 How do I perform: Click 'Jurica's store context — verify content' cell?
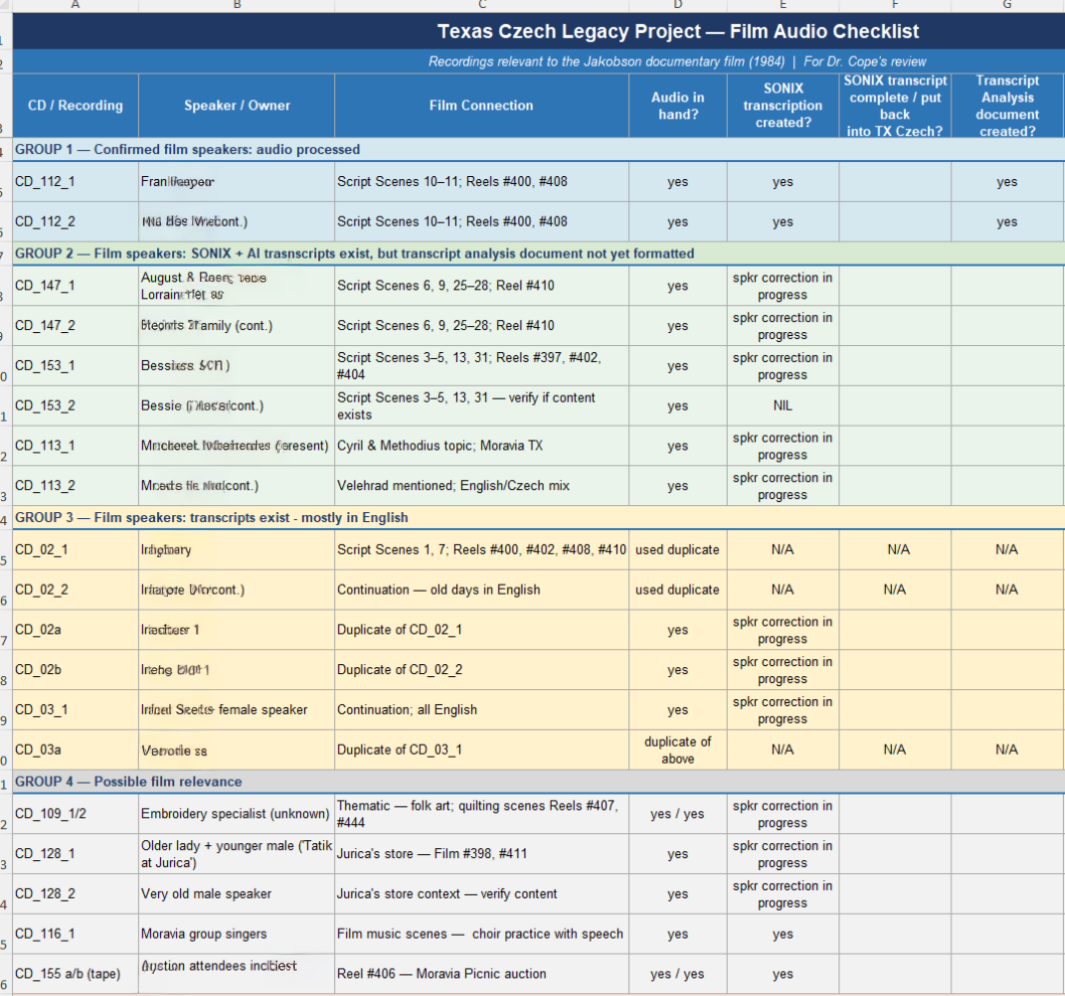(482, 894)
